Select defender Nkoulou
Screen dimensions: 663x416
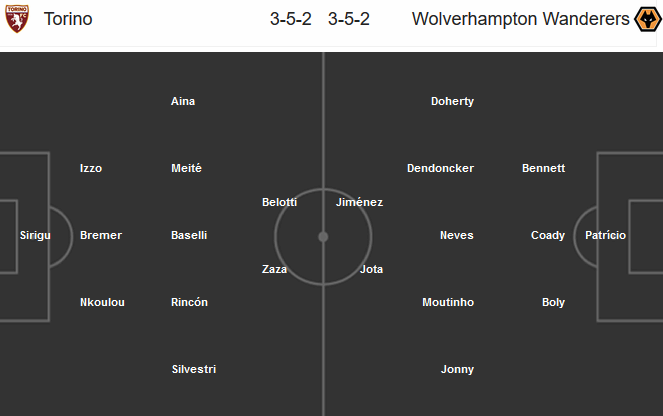tap(102, 302)
